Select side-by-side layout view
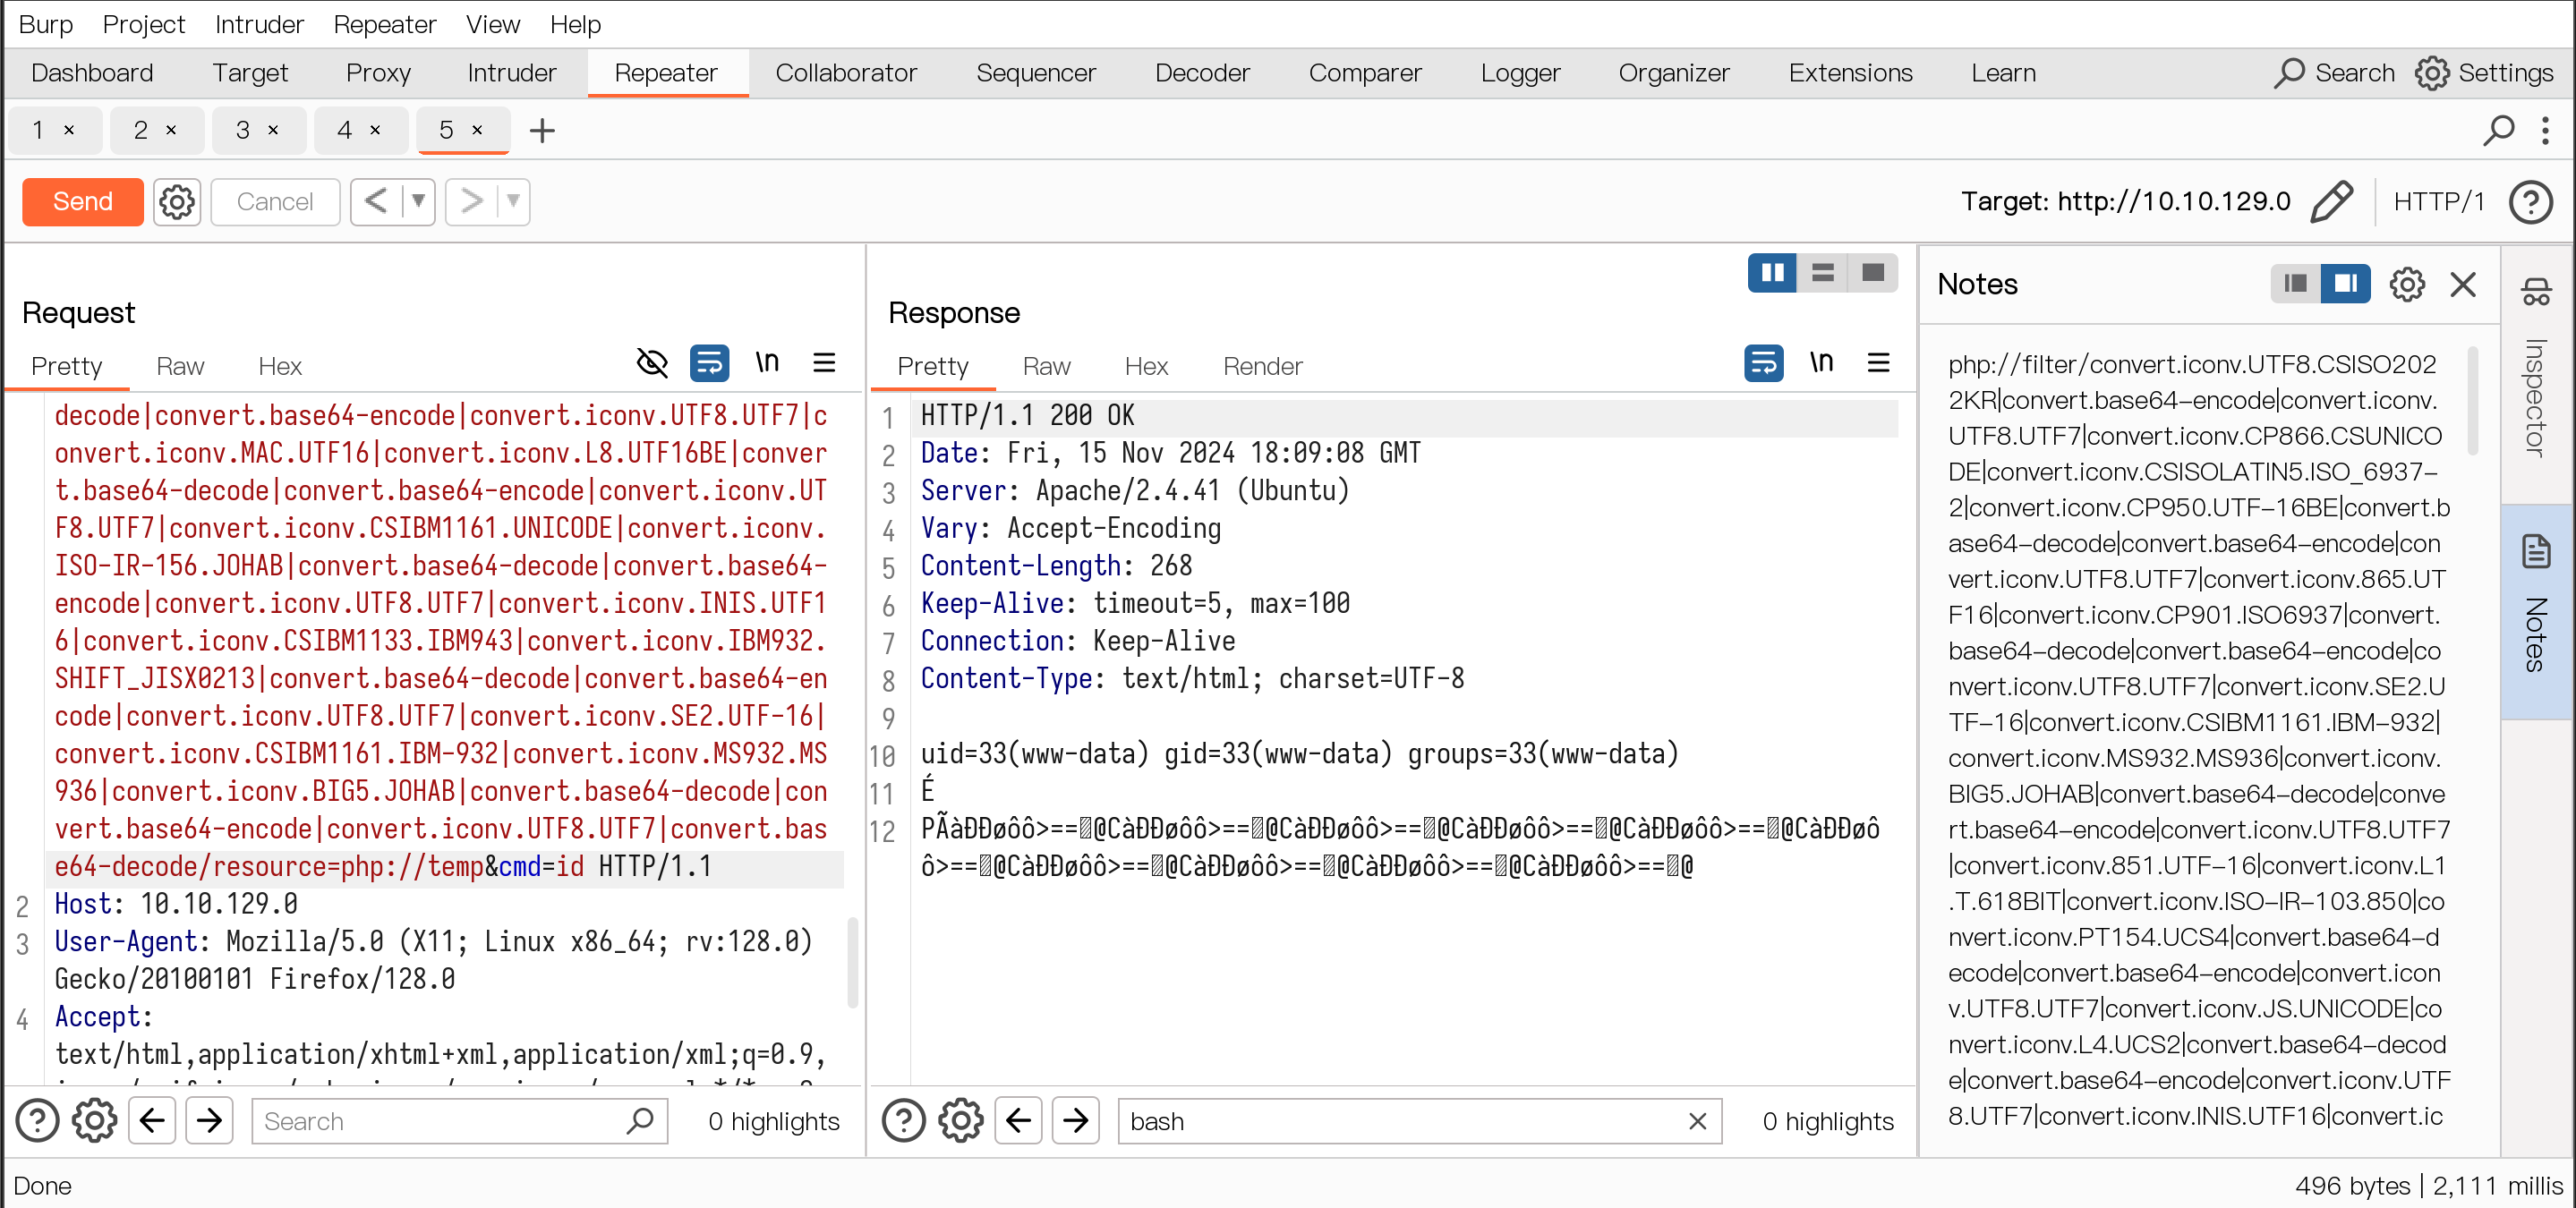The height and width of the screenshot is (1208, 2576). point(1772,273)
